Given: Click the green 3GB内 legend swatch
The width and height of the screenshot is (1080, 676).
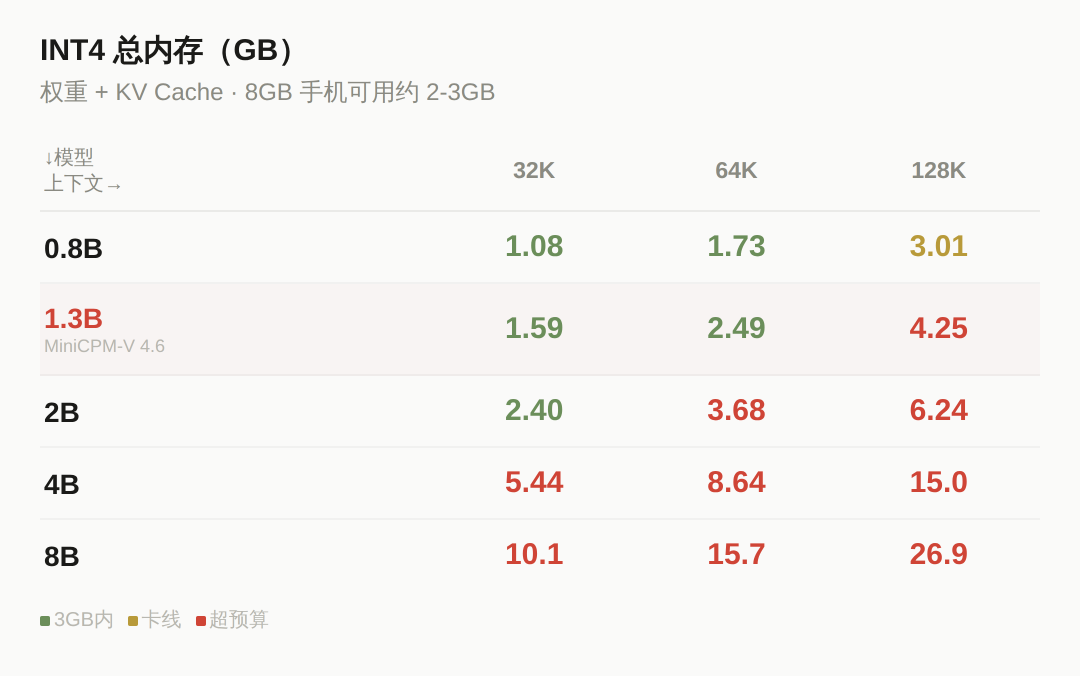Looking at the screenshot, I should [x=45, y=621].
